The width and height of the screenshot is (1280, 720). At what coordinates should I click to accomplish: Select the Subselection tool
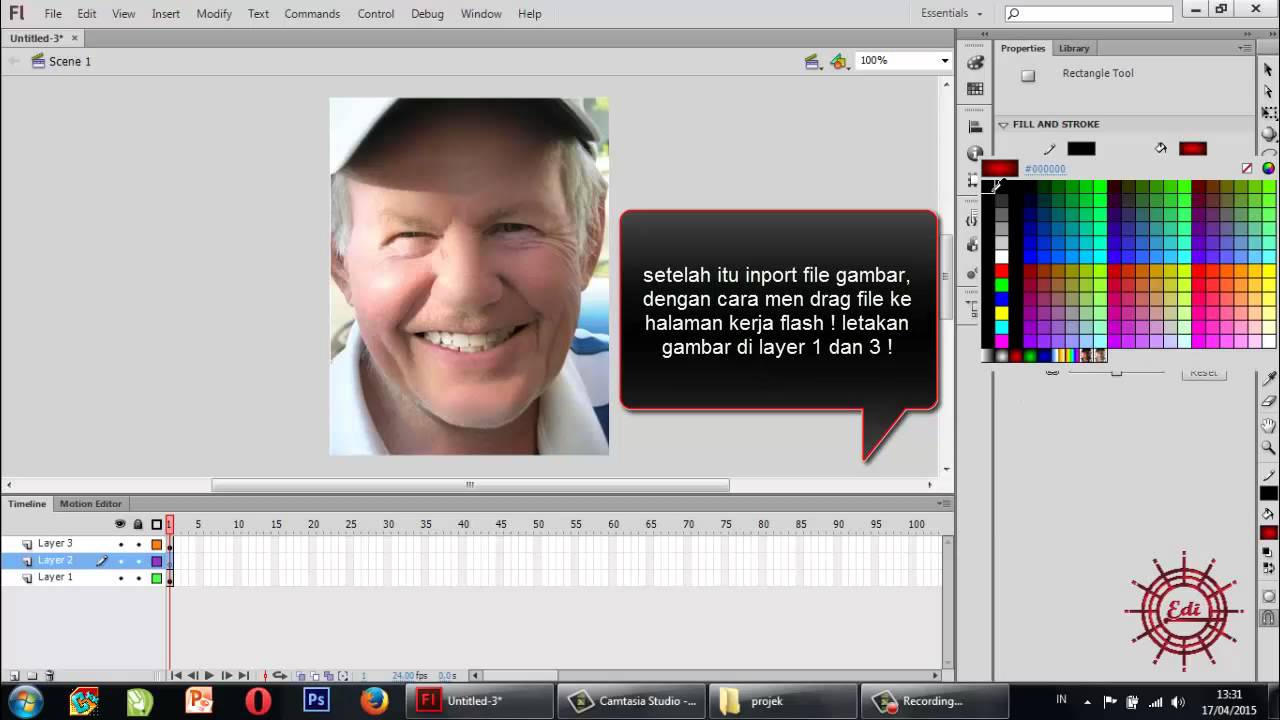[1268, 91]
